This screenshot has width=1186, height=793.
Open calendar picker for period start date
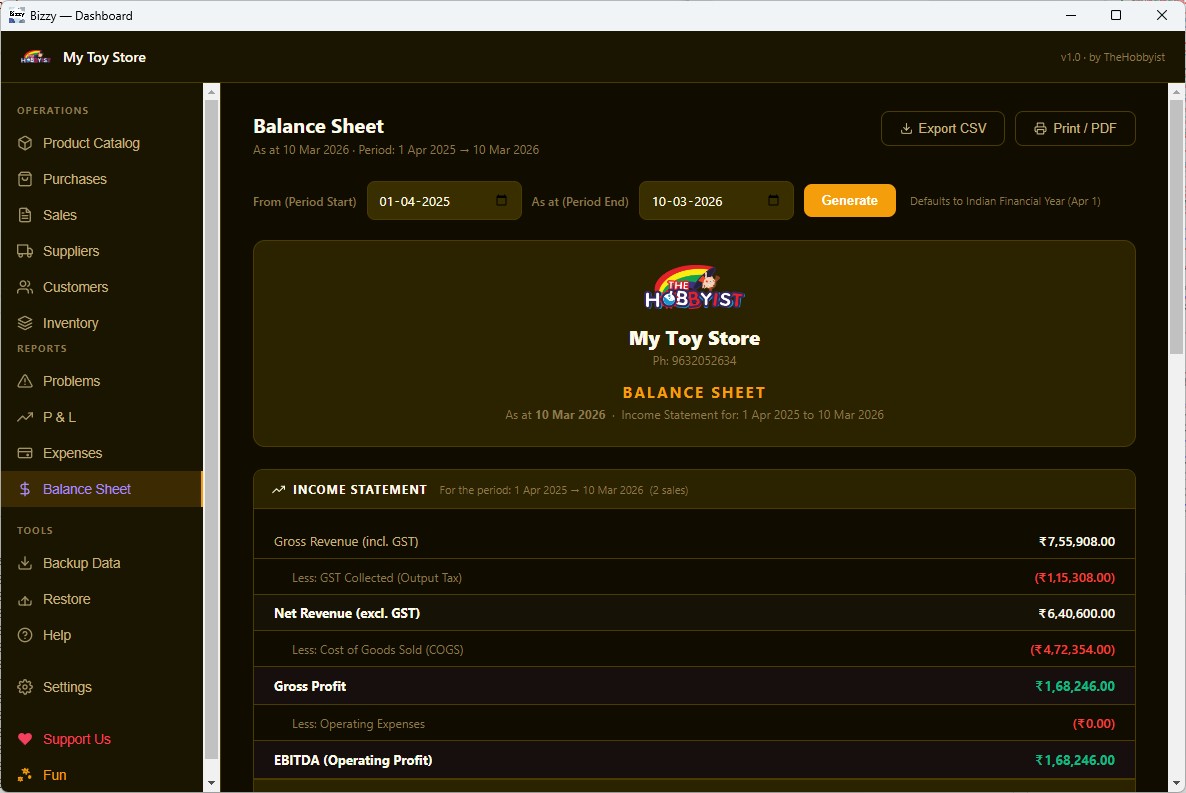pyautogui.click(x=501, y=201)
